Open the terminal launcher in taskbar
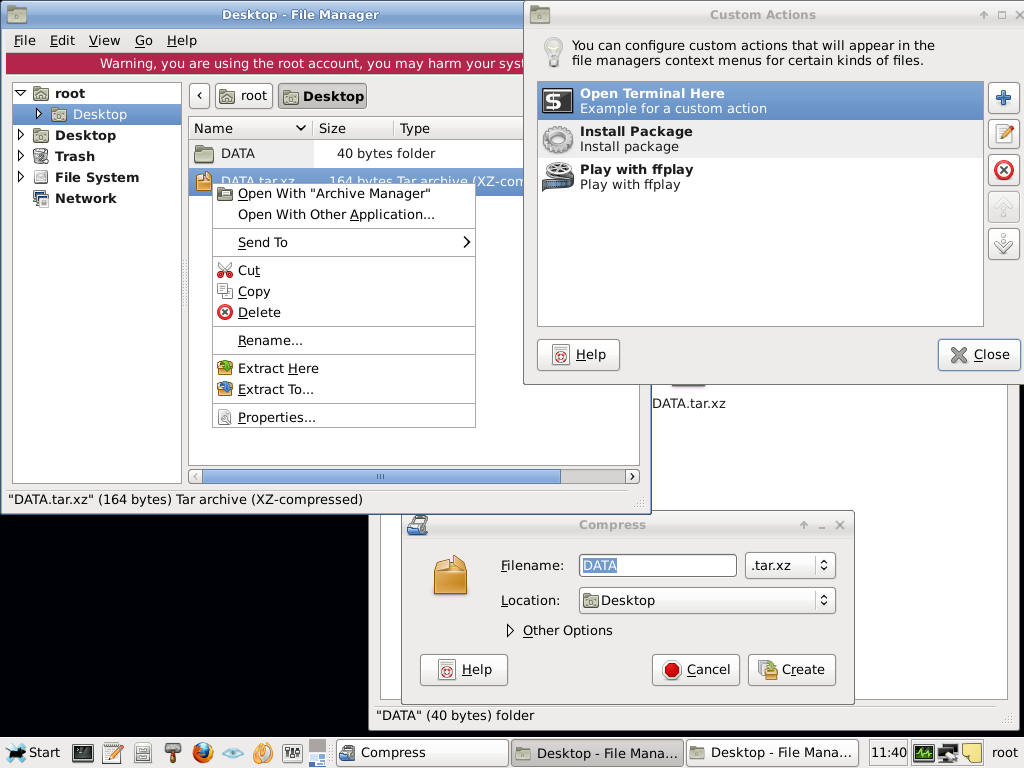Image resolution: width=1024 pixels, height=768 pixels. [83, 752]
